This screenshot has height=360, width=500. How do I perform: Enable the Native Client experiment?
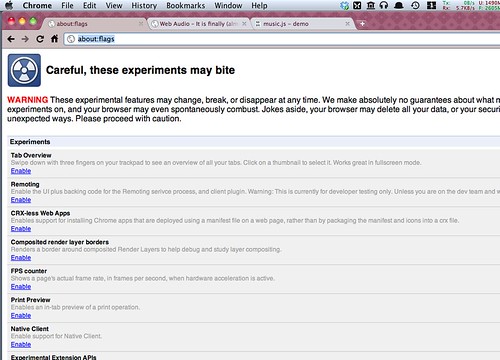[x=21, y=345]
